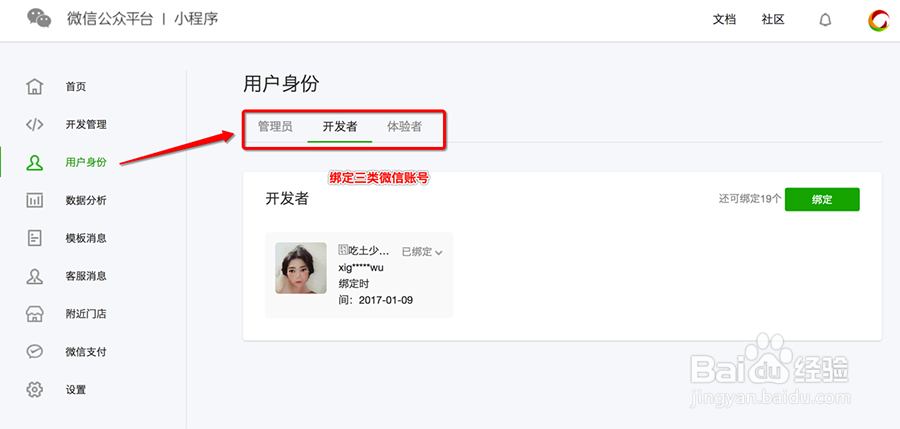Image resolution: width=900 pixels, height=429 pixels.
Task: Open the 文档 link in header
Action: 724,20
